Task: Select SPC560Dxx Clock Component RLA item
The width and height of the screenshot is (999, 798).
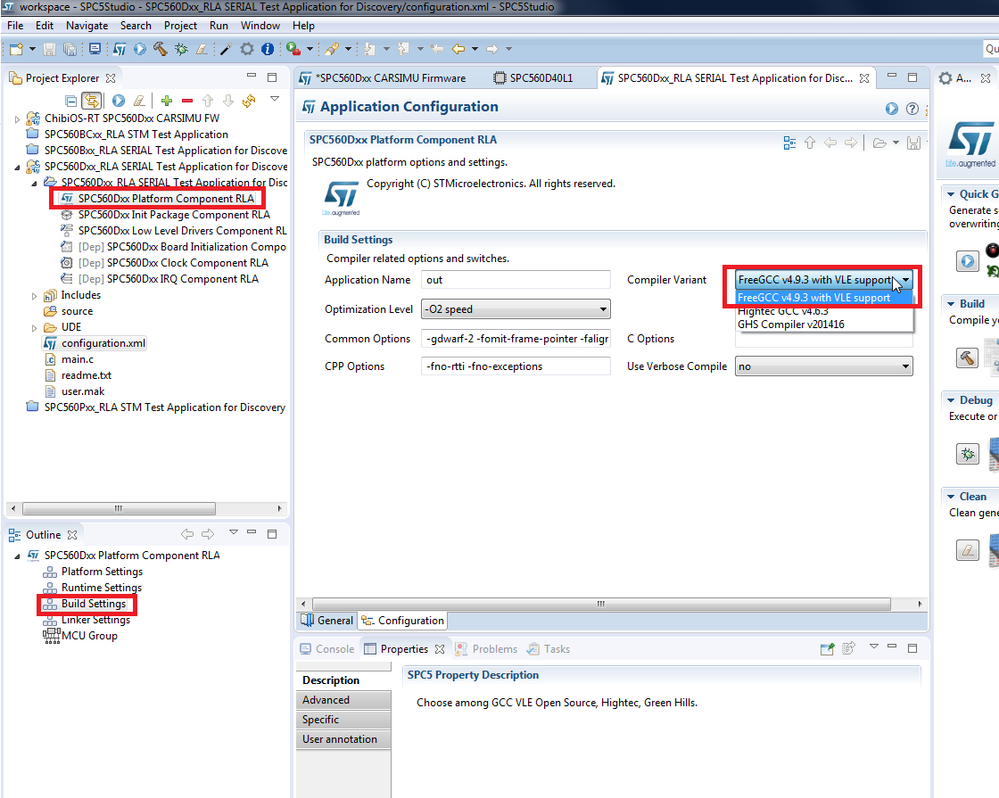Action: click(187, 263)
